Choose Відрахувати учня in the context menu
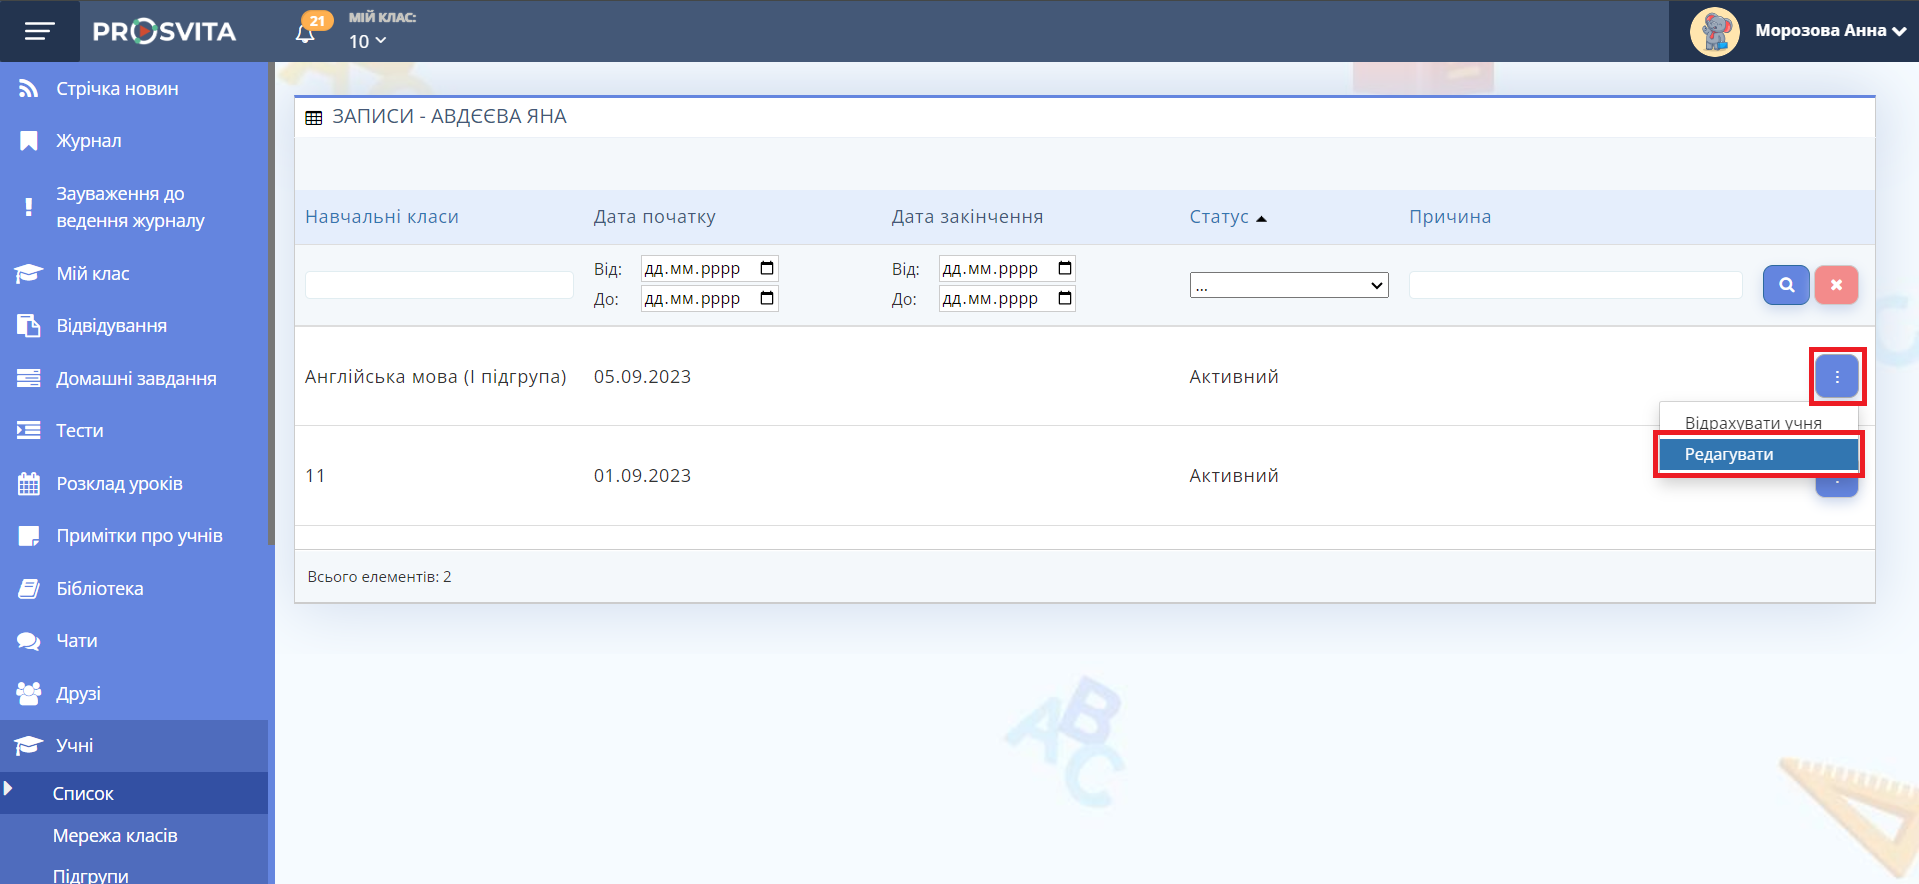This screenshot has width=1919, height=884. pos(1752,422)
